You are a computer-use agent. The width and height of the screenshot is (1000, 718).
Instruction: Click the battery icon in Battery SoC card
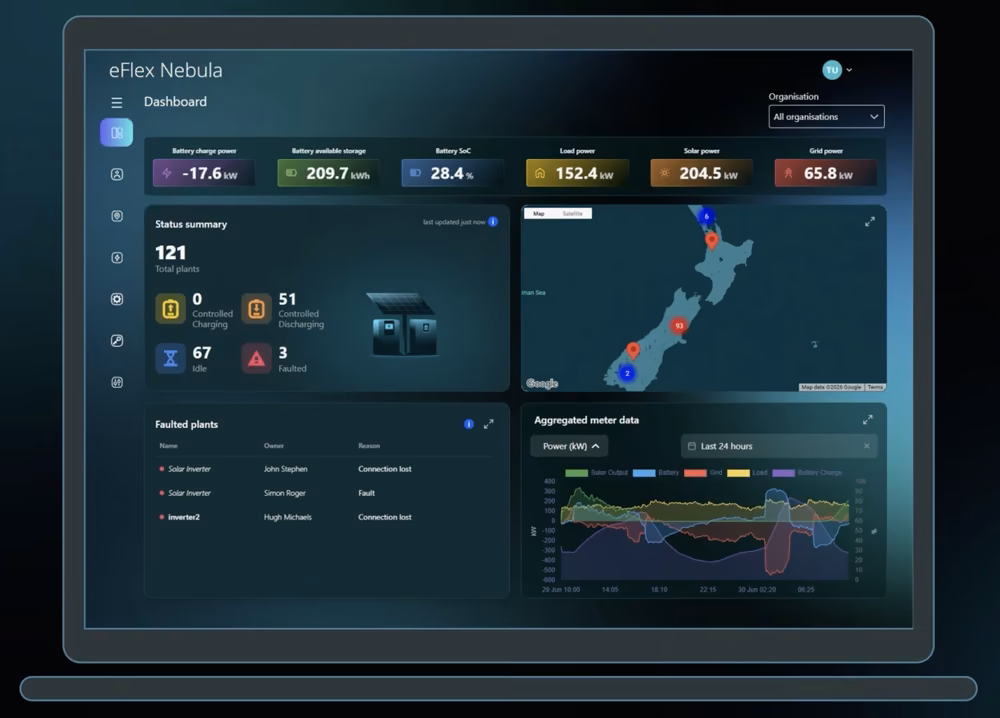coord(415,173)
